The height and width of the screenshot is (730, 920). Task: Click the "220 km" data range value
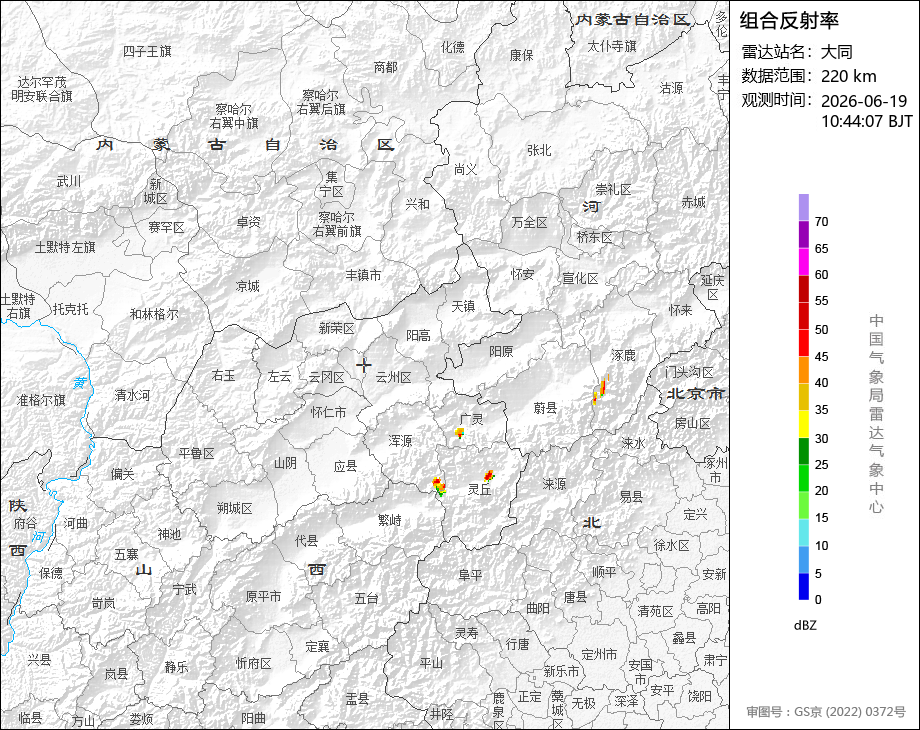(x=848, y=76)
